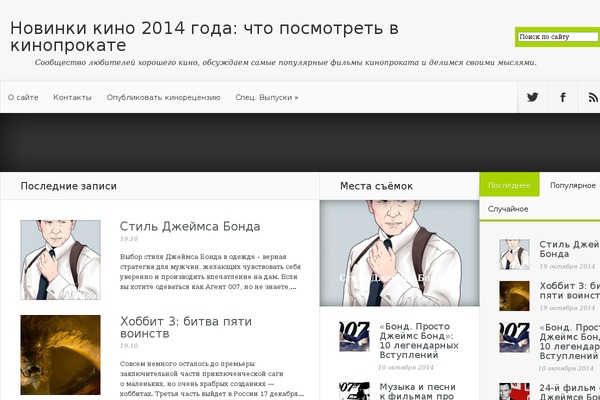
Task: Open 'Опубликовать кинорецензию' menu item
Action: [x=163, y=97]
